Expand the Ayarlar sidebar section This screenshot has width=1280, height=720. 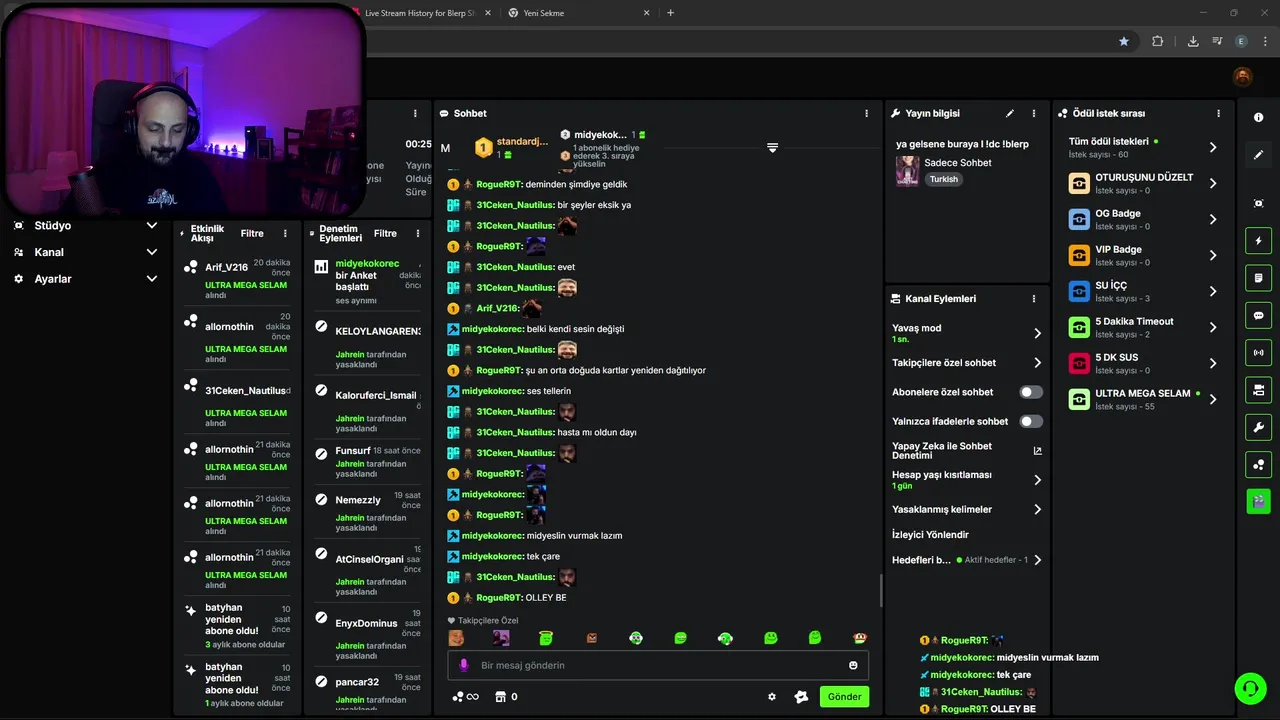85,279
